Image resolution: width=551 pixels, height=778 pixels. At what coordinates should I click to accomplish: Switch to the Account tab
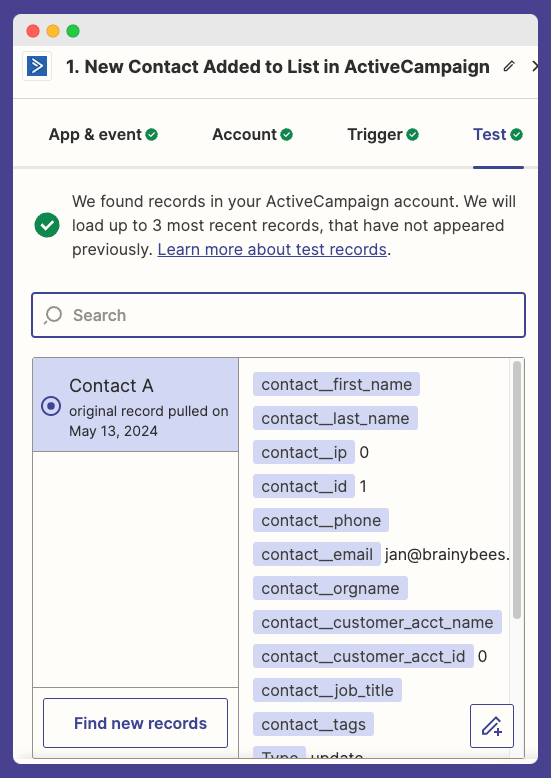[253, 134]
